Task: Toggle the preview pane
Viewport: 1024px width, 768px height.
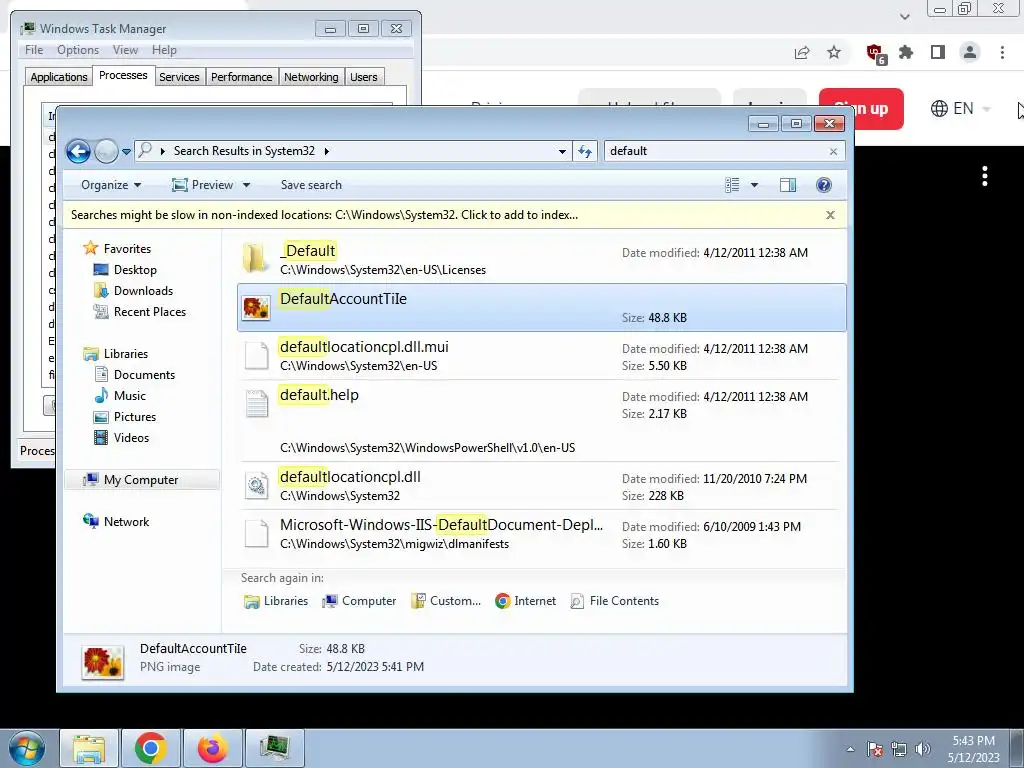Action: click(x=788, y=185)
